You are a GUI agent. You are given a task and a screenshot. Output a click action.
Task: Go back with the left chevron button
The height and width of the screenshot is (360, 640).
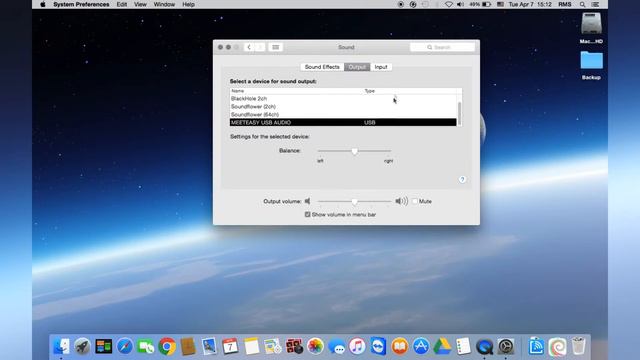coord(249,47)
